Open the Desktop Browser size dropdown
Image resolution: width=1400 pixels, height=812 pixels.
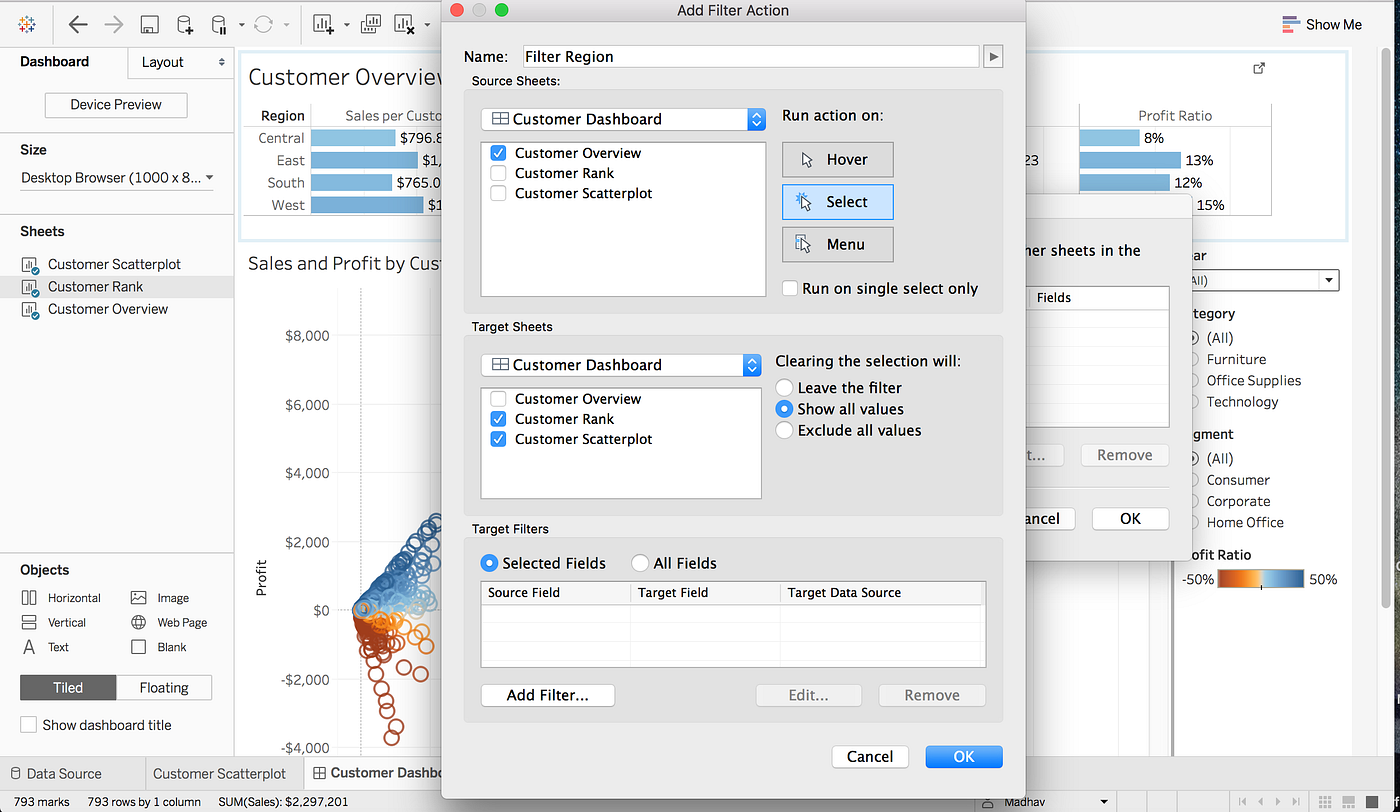point(117,178)
